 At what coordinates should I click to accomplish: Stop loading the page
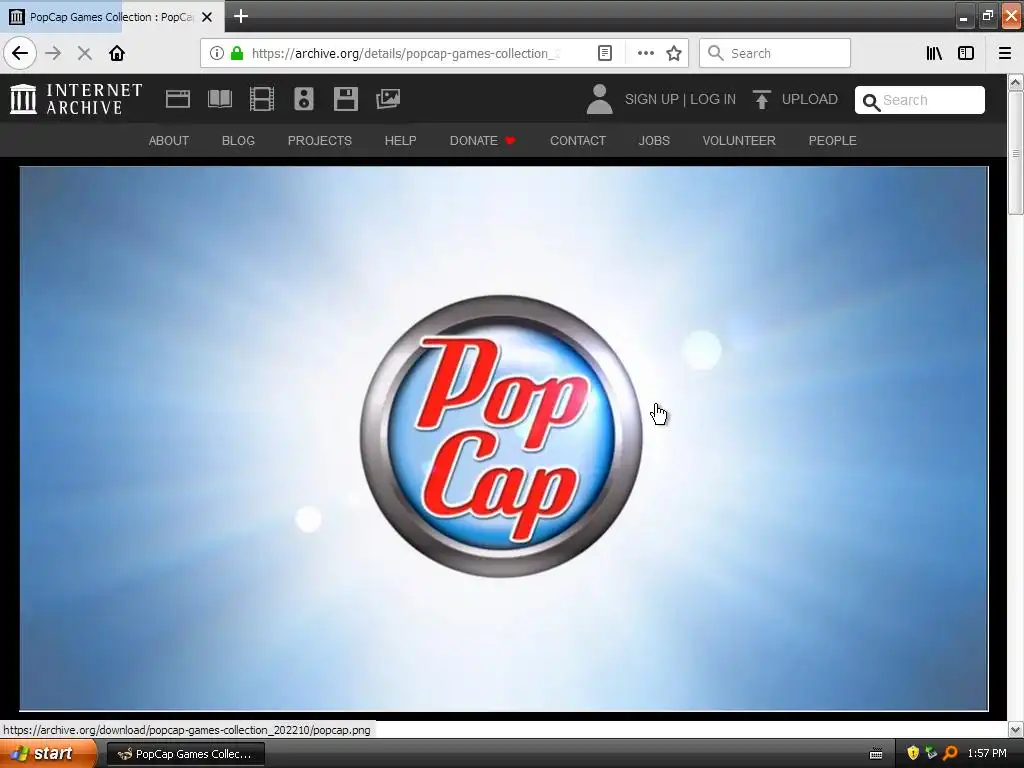pyautogui.click(x=84, y=53)
